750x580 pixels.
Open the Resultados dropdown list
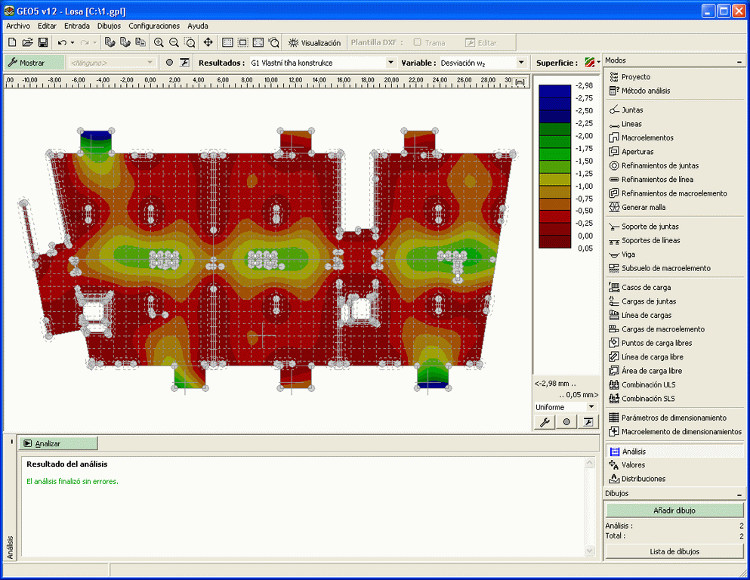pyautogui.click(x=391, y=62)
